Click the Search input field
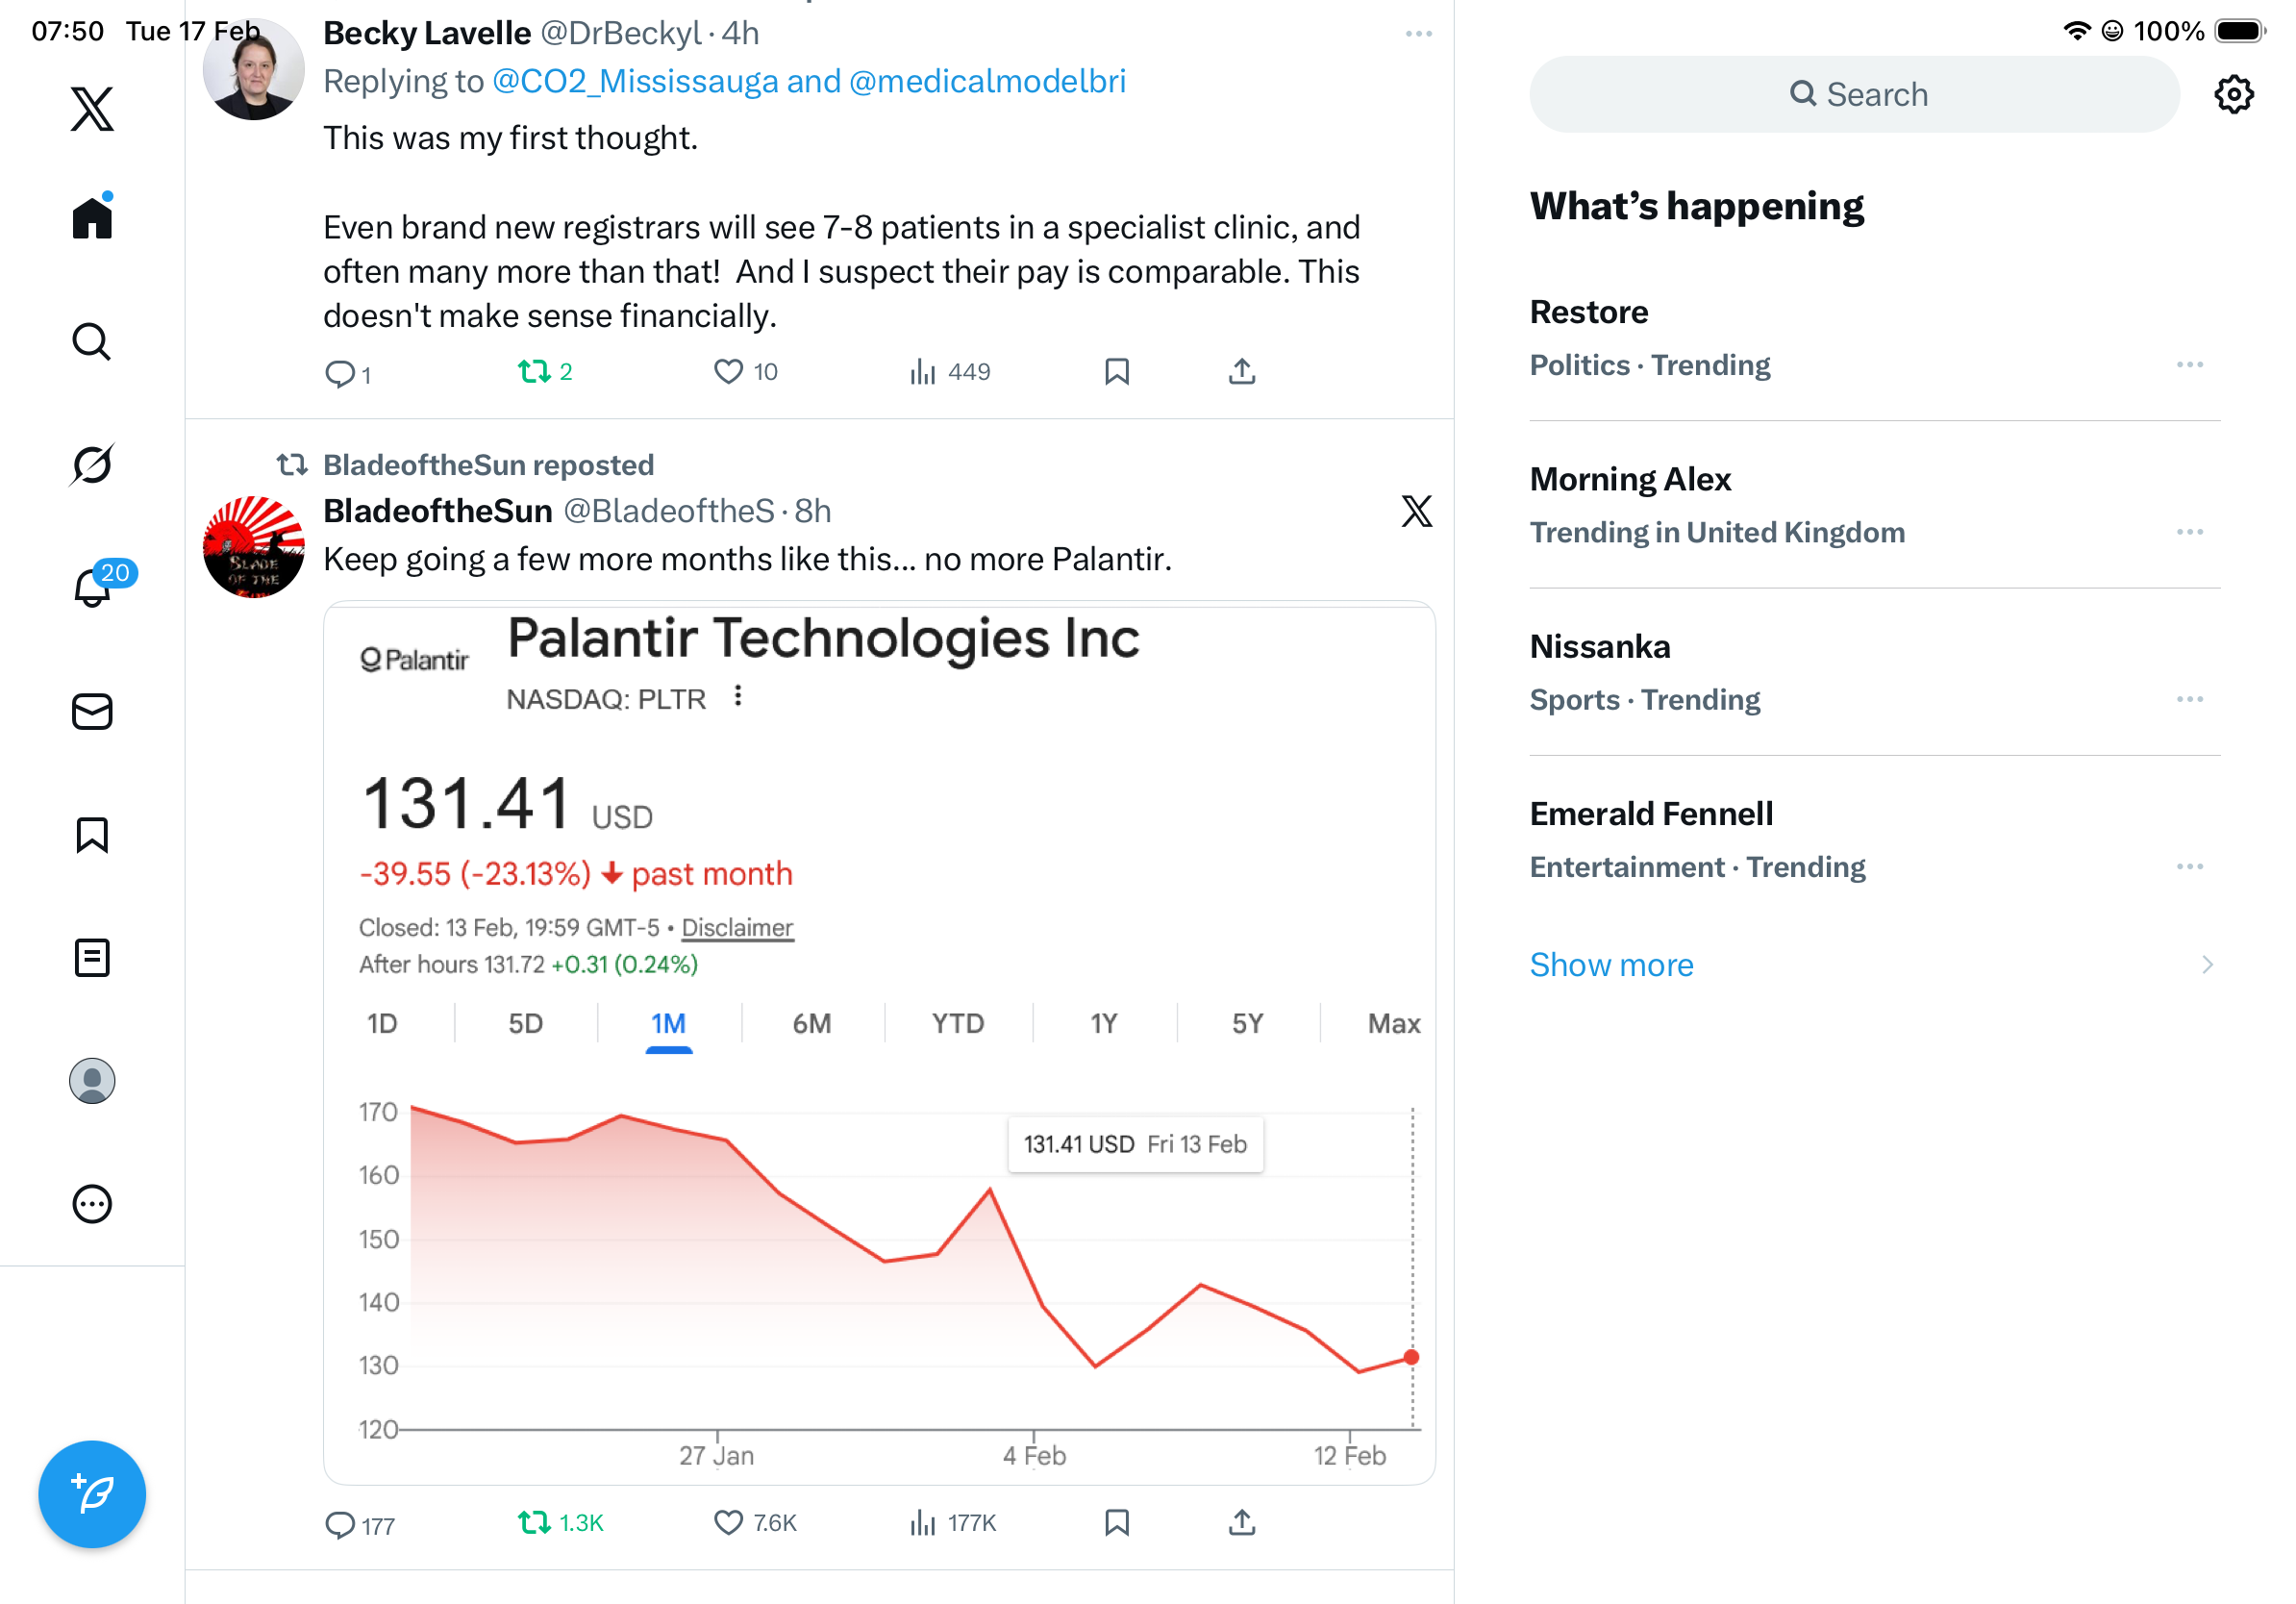The width and height of the screenshot is (2296, 1604). click(1854, 95)
